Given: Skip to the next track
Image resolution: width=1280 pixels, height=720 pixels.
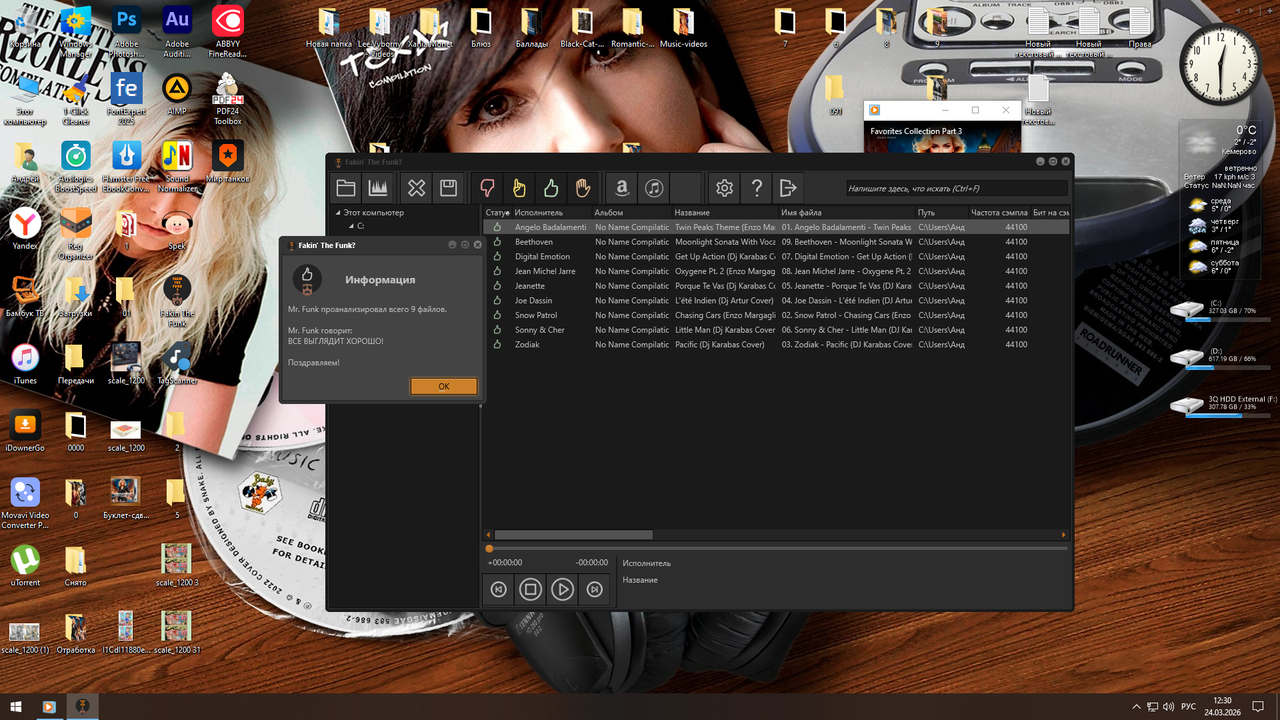Looking at the screenshot, I should 595,590.
